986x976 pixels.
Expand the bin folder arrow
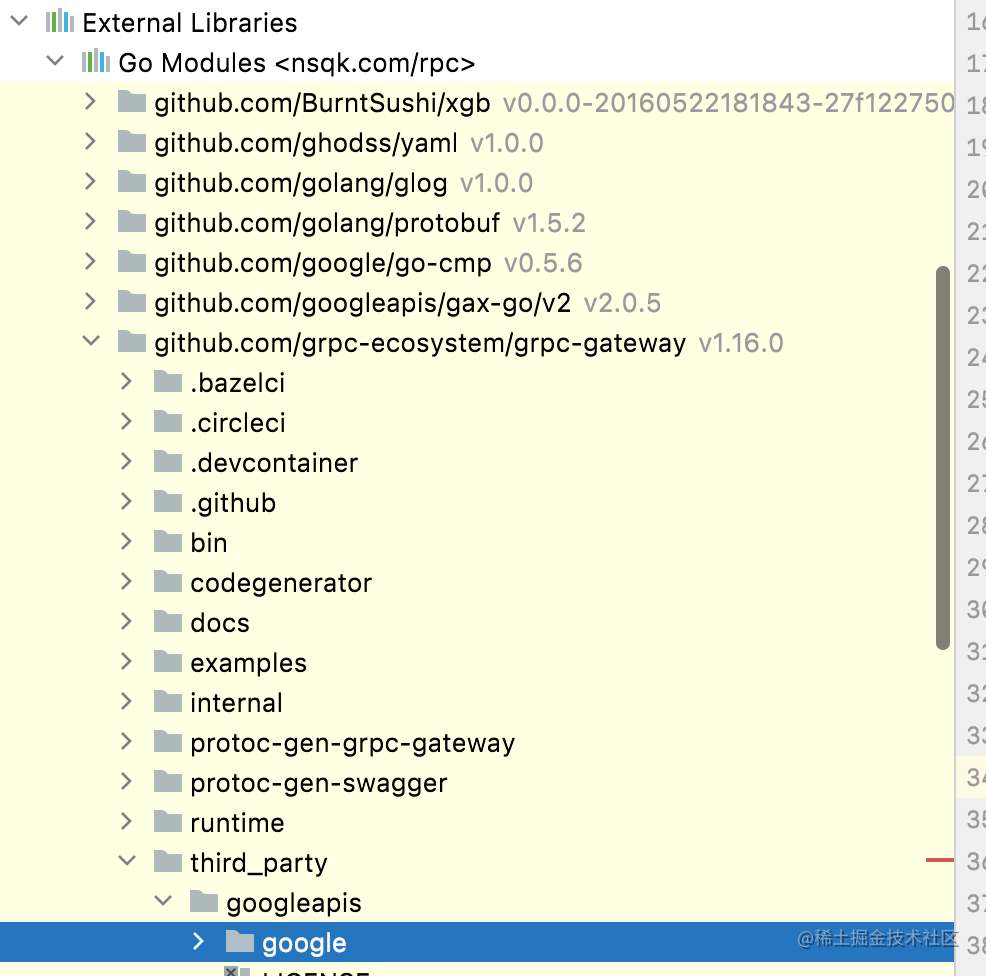coord(126,541)
